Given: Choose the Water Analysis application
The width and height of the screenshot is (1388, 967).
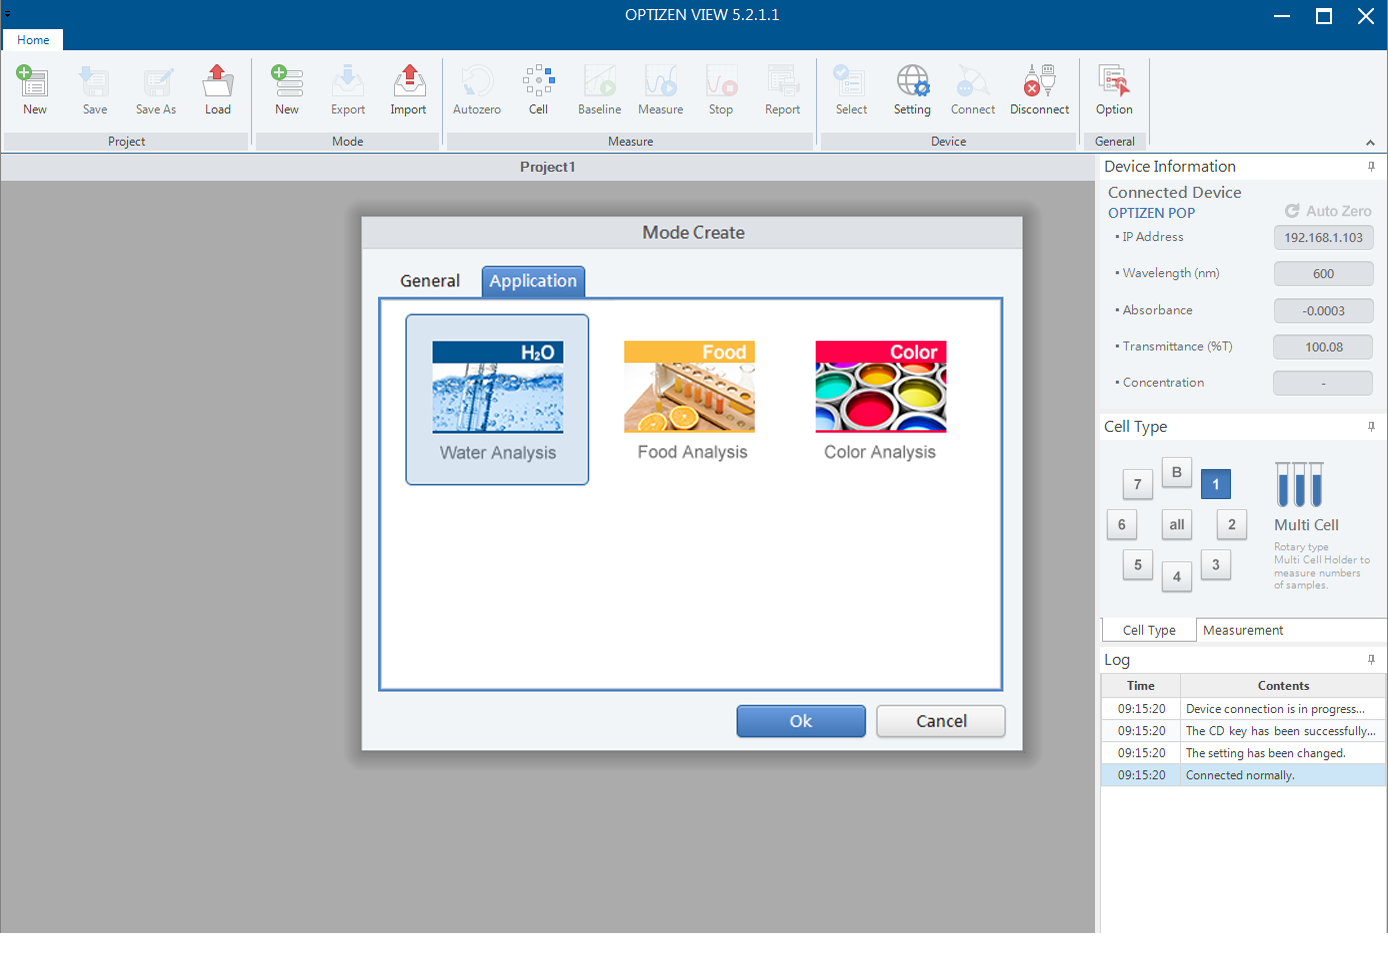Looking at the screenshot, I should coord(497,399).
